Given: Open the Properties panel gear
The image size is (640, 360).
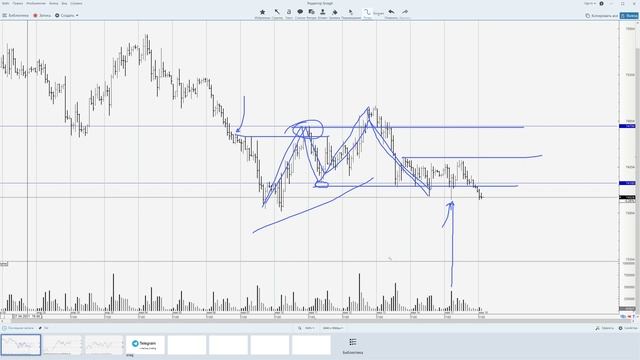Looking at the screenshot, I should 628,328.
